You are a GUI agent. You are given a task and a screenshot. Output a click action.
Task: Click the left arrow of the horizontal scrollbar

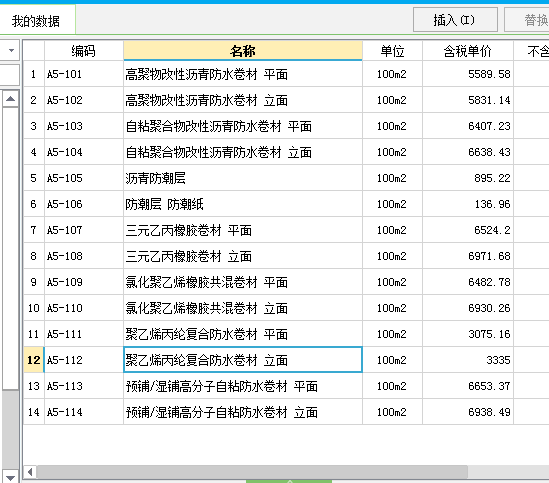click(x=30, y=472)
